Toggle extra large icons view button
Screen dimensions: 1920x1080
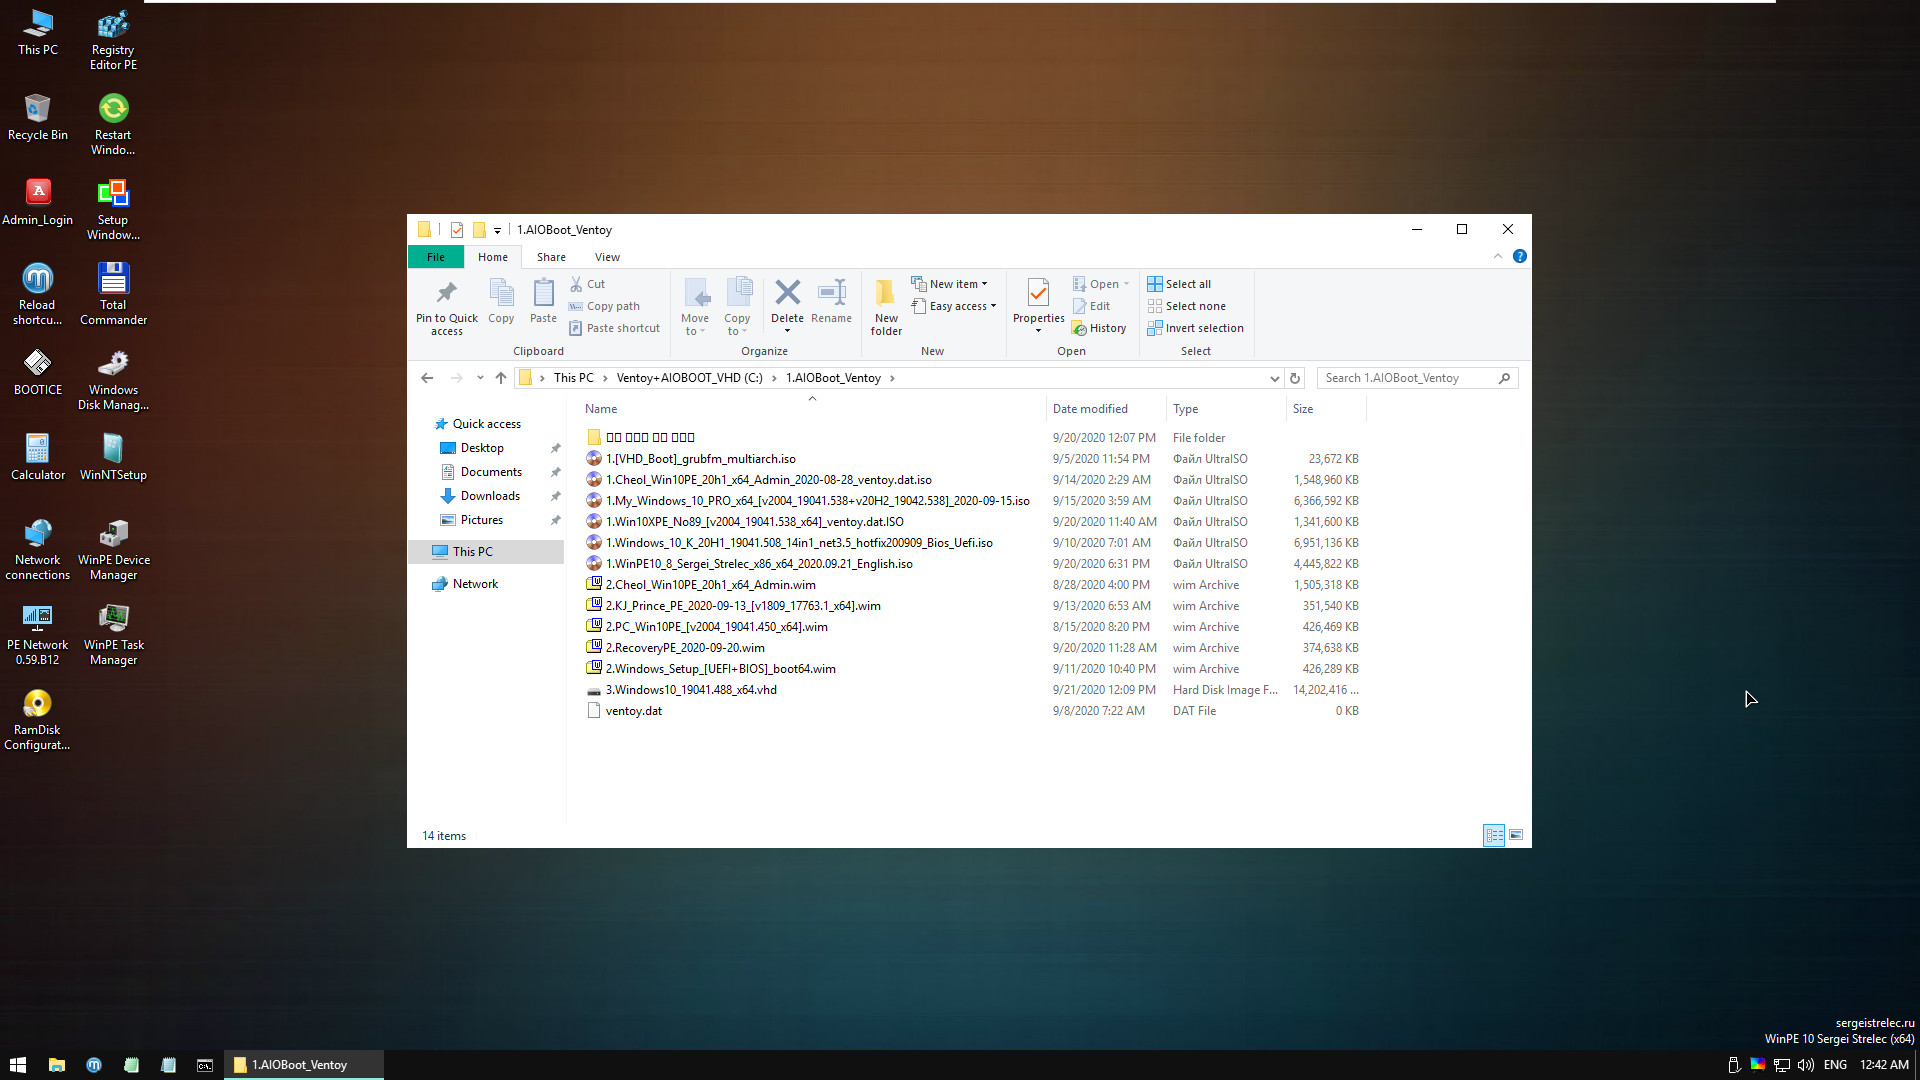[x=1515, y=833]
